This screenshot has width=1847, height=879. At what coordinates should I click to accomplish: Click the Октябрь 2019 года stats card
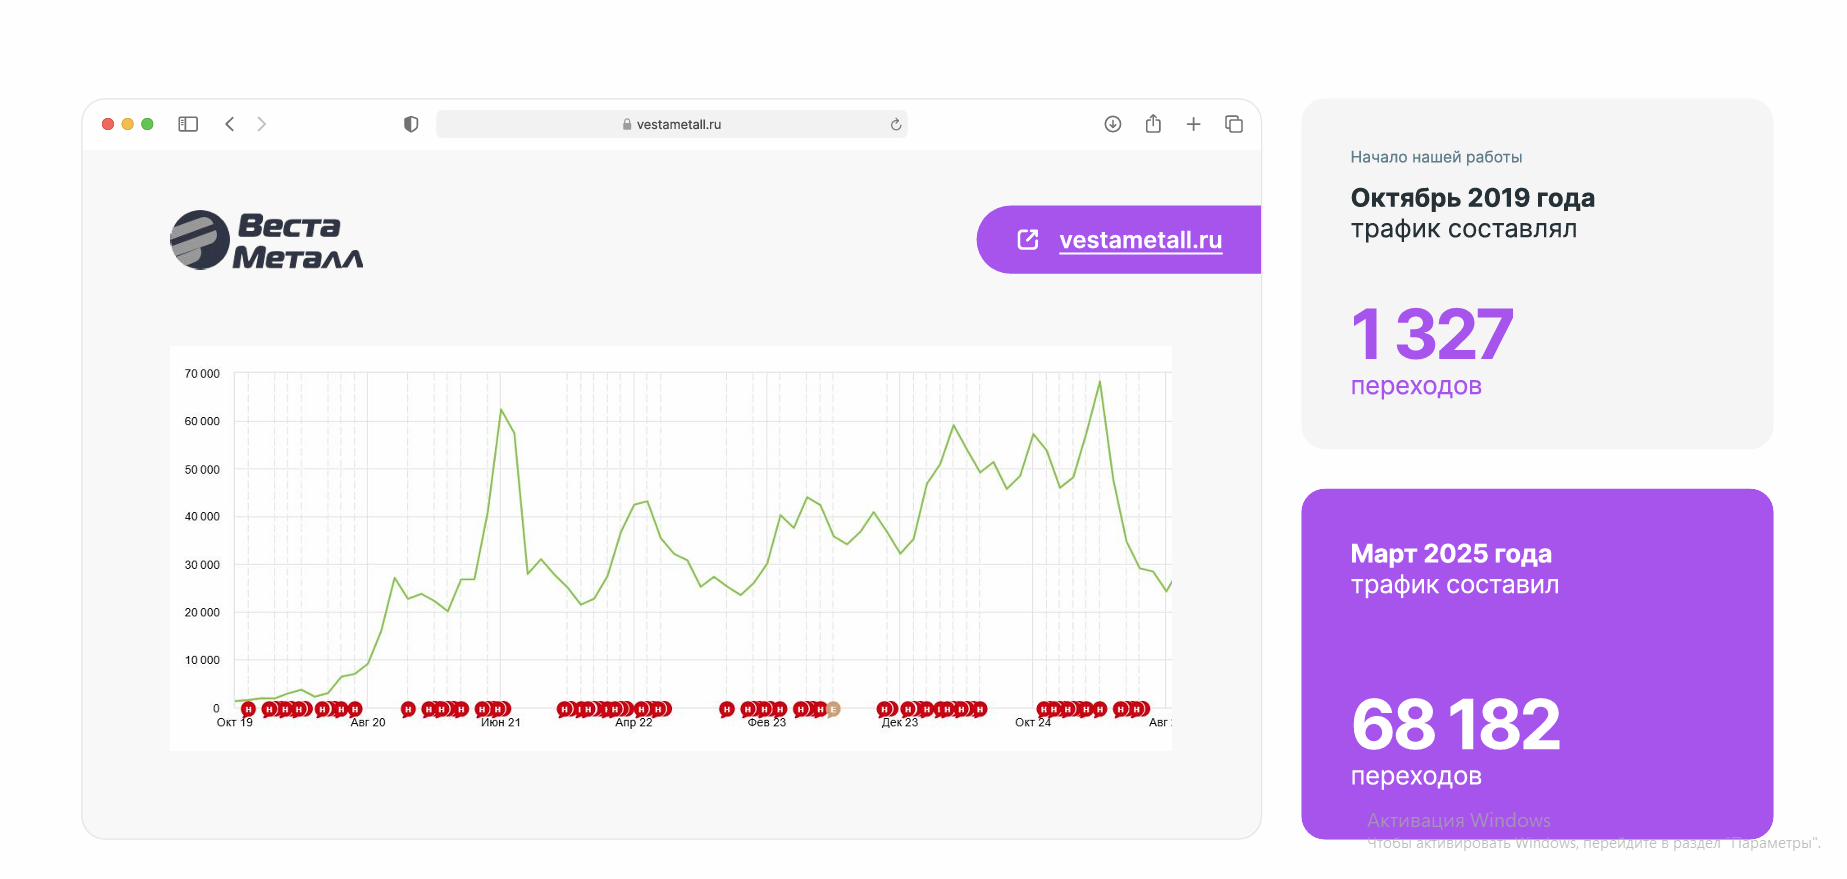click(x=1536, y=273)
